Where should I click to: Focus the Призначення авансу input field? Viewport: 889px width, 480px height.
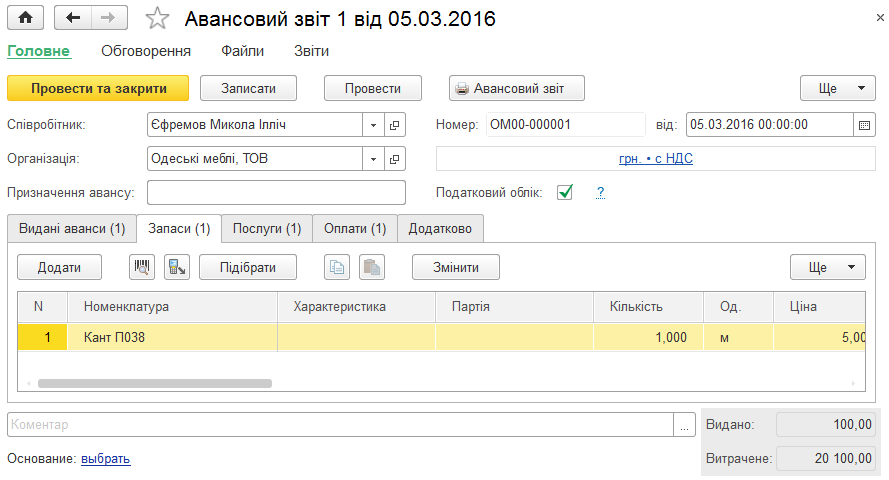tap(276, 193)
